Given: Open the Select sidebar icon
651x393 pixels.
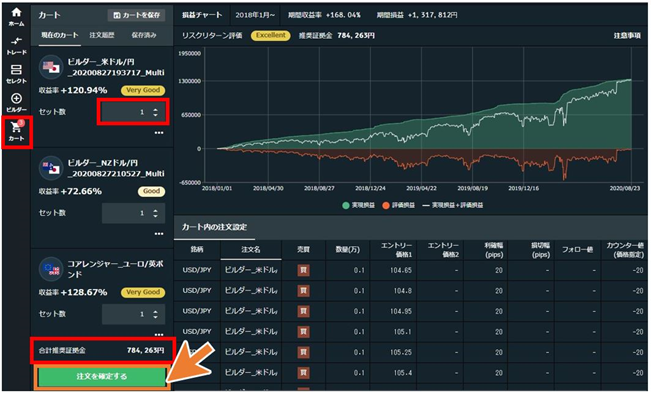Looking at the screenshot, I should coord(16,74).
